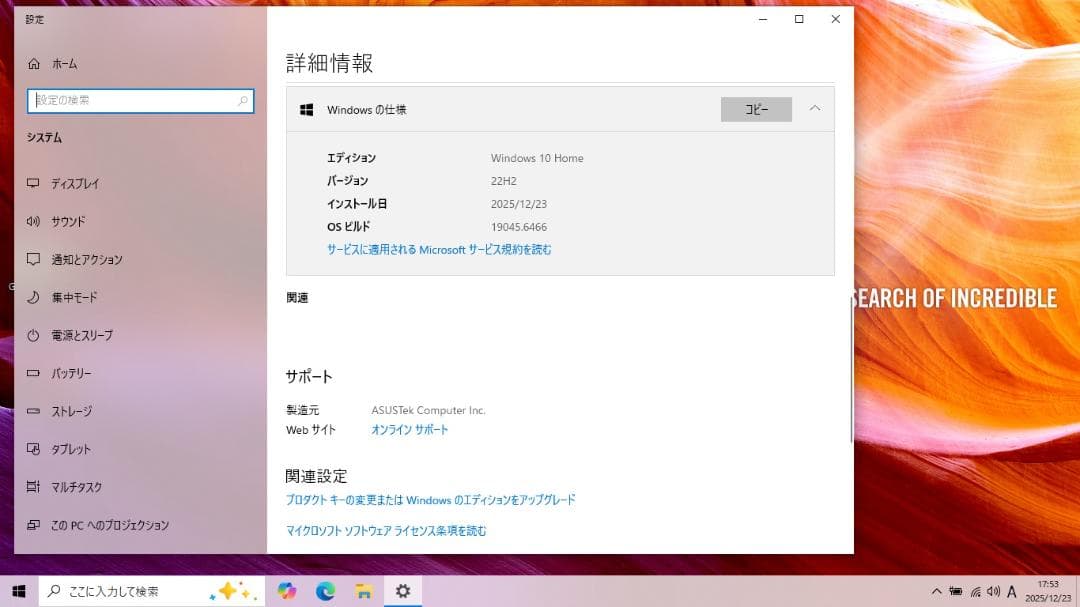This screenshot has height=607, width=1080.
Task: Open the Microsoft サービス規約 link
Action: click(439, 249)
